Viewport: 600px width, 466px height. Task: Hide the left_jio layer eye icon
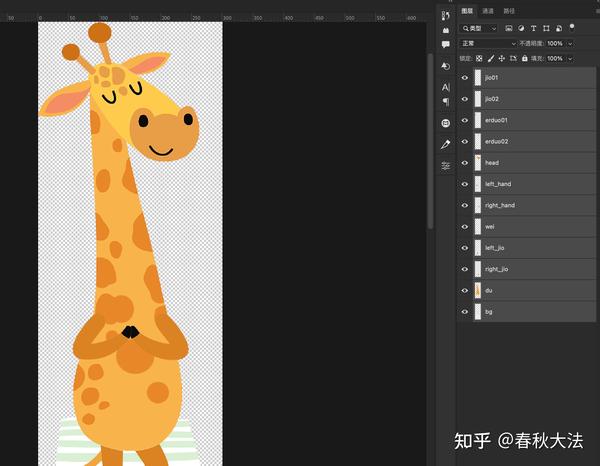[x=465, y=248]
